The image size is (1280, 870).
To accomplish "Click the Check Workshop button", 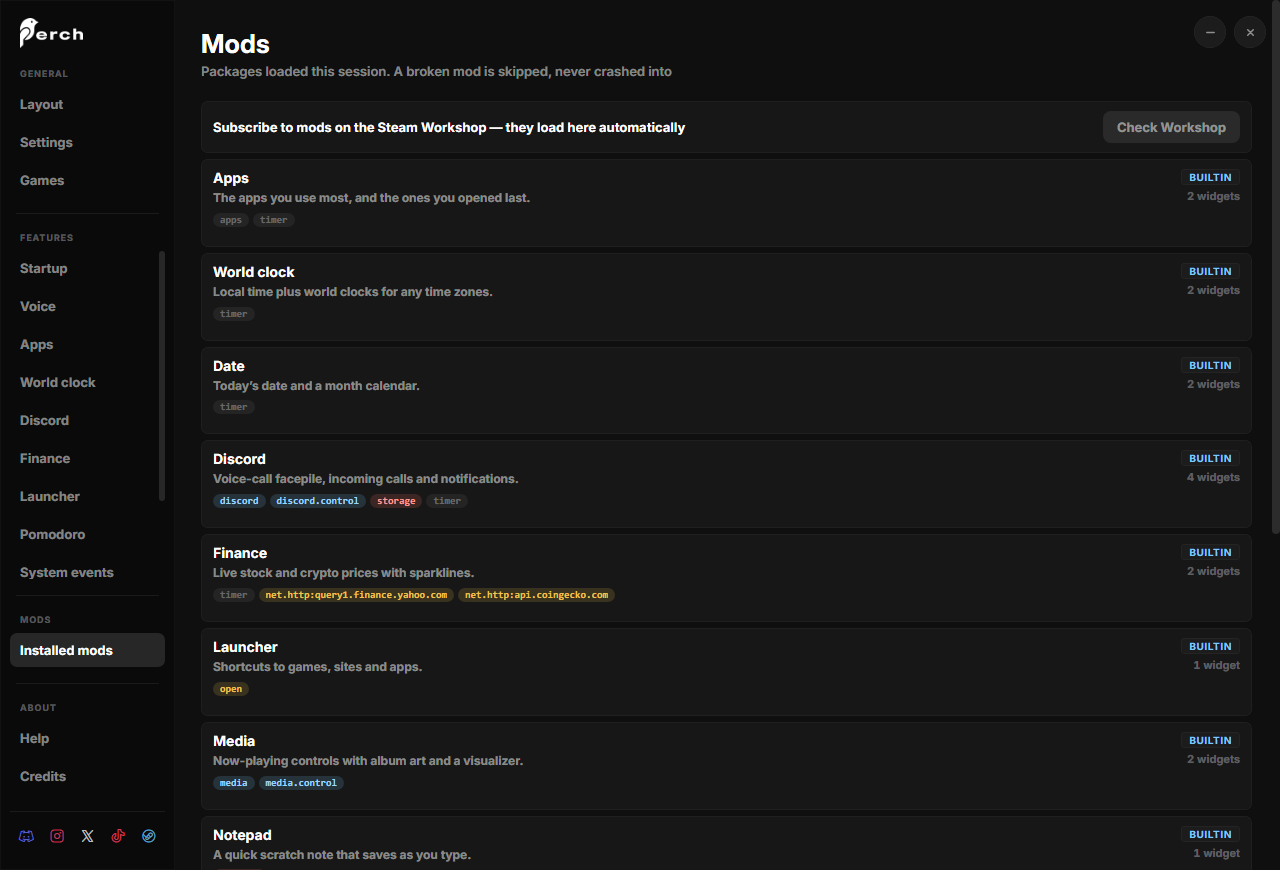I will point(1171,127).
